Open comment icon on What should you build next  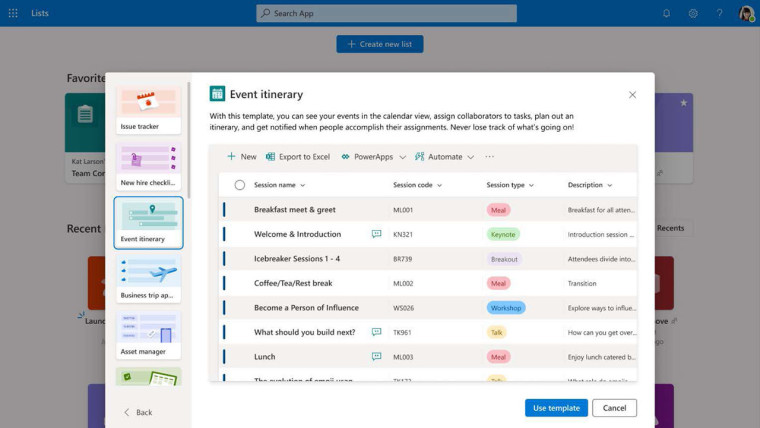click(376, 332)
